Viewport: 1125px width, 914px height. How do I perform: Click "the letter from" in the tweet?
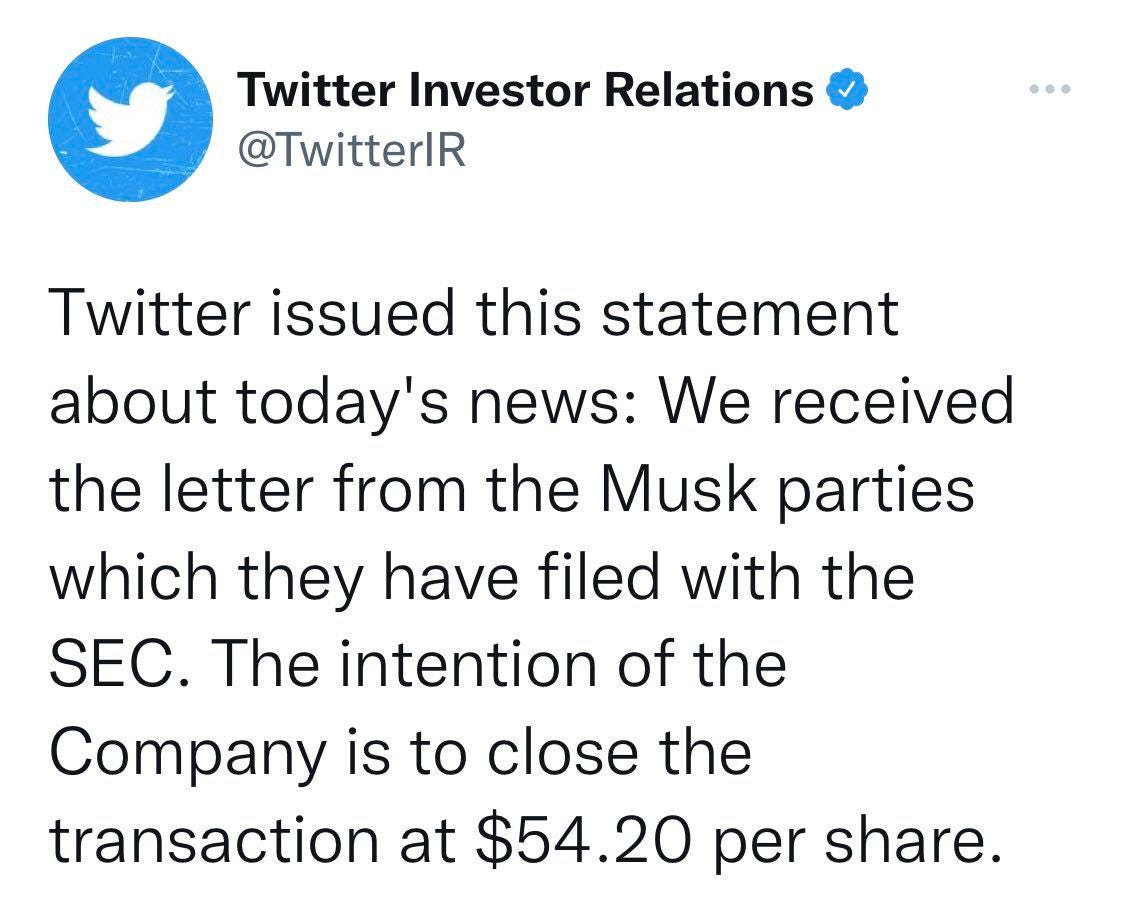(258, 490)
